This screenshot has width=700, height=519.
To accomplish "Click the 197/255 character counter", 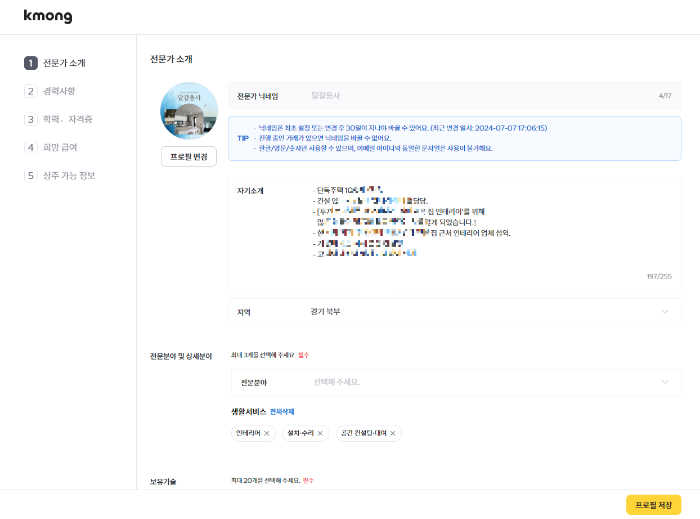I will pos(659,276).
